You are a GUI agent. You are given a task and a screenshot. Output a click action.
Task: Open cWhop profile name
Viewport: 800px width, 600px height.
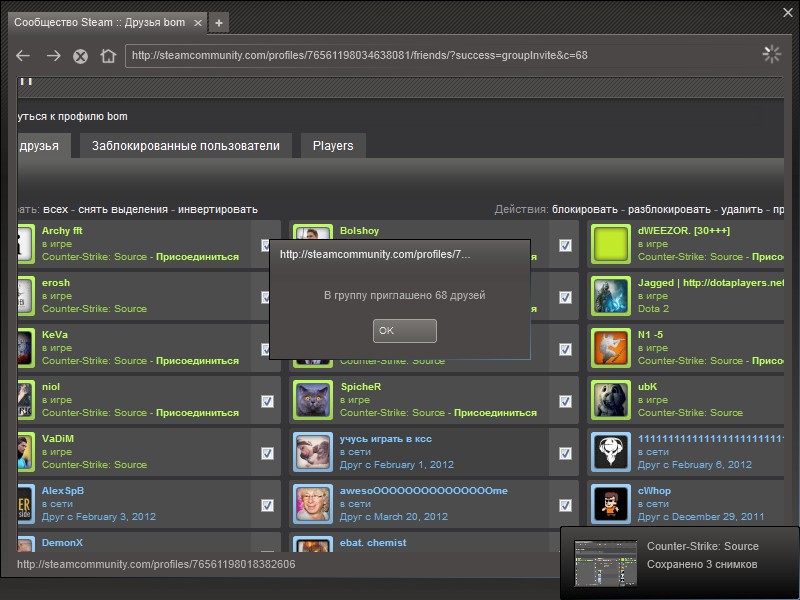pos(655,491)
